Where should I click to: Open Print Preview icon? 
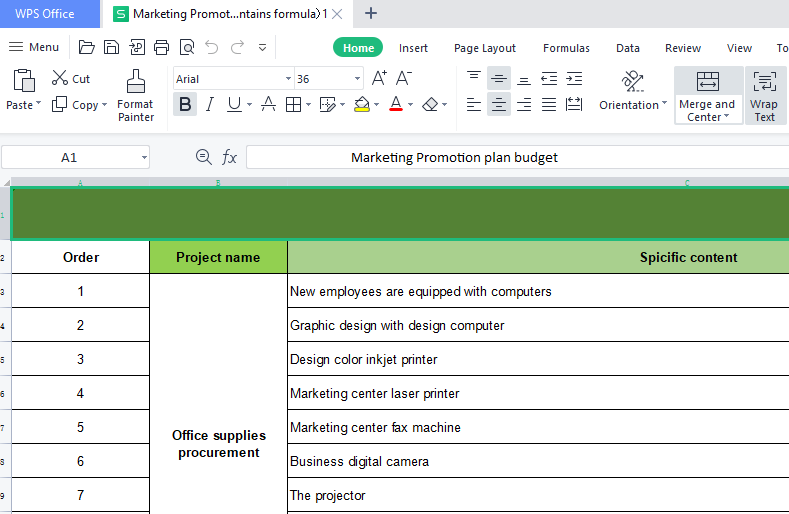[187, 47]
